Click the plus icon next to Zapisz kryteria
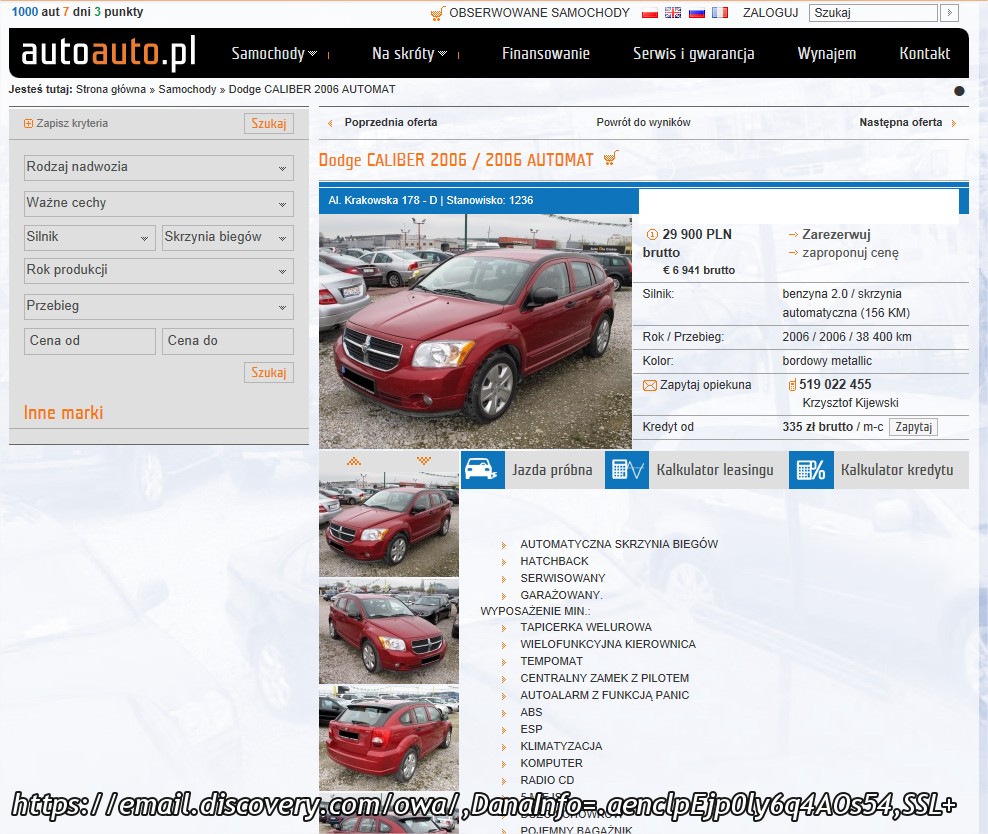 point(28,123)
